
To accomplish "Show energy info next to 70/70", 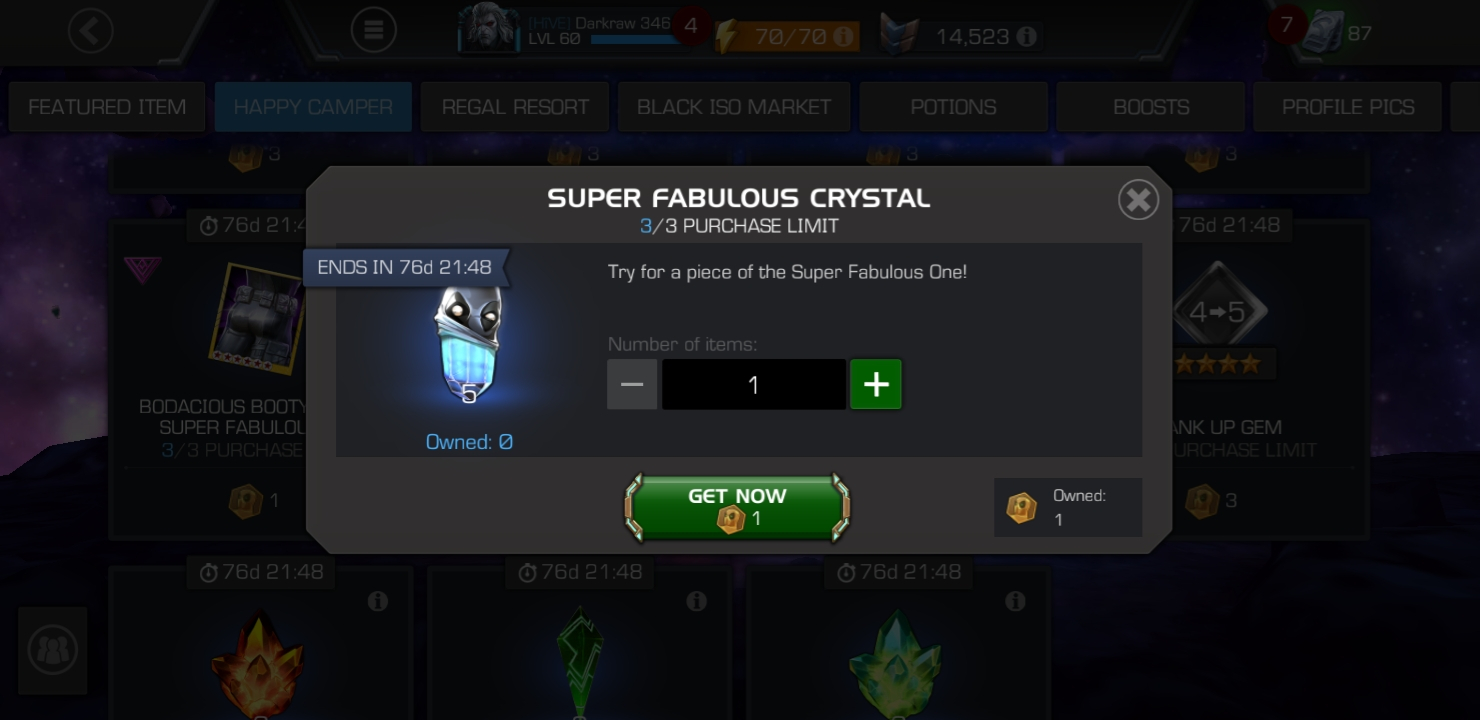I will (843, 37).
